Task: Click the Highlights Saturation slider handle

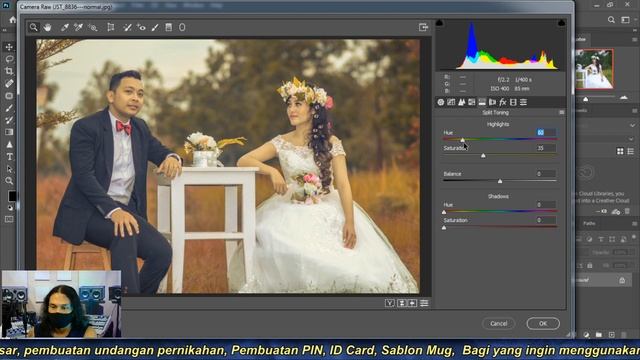Action: pyautogui.click(x=483, y=156)
